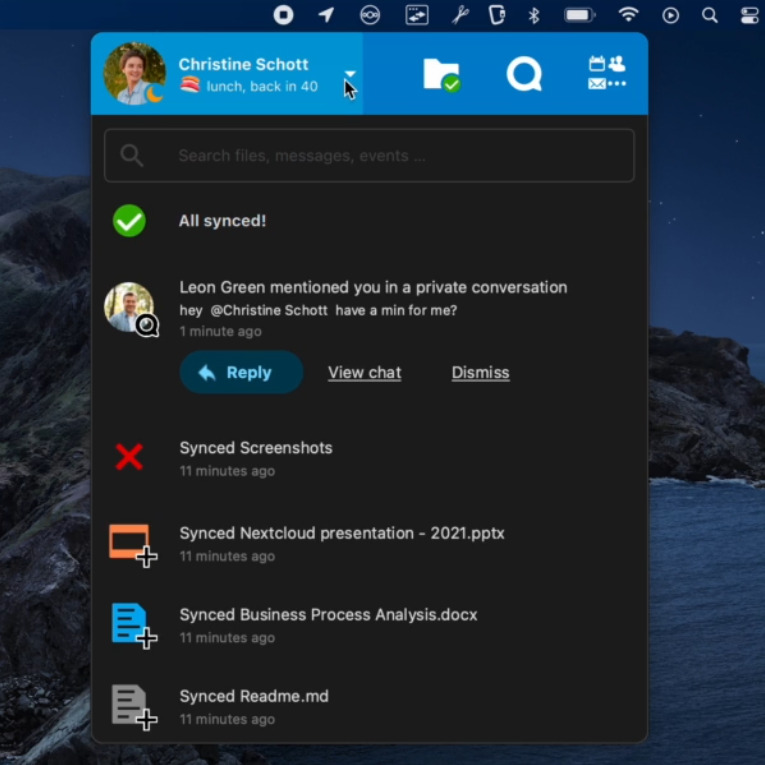
Task: Click the moon away badge on Christine's avatar
Action: pyautogui.click(x=154, y=94)
